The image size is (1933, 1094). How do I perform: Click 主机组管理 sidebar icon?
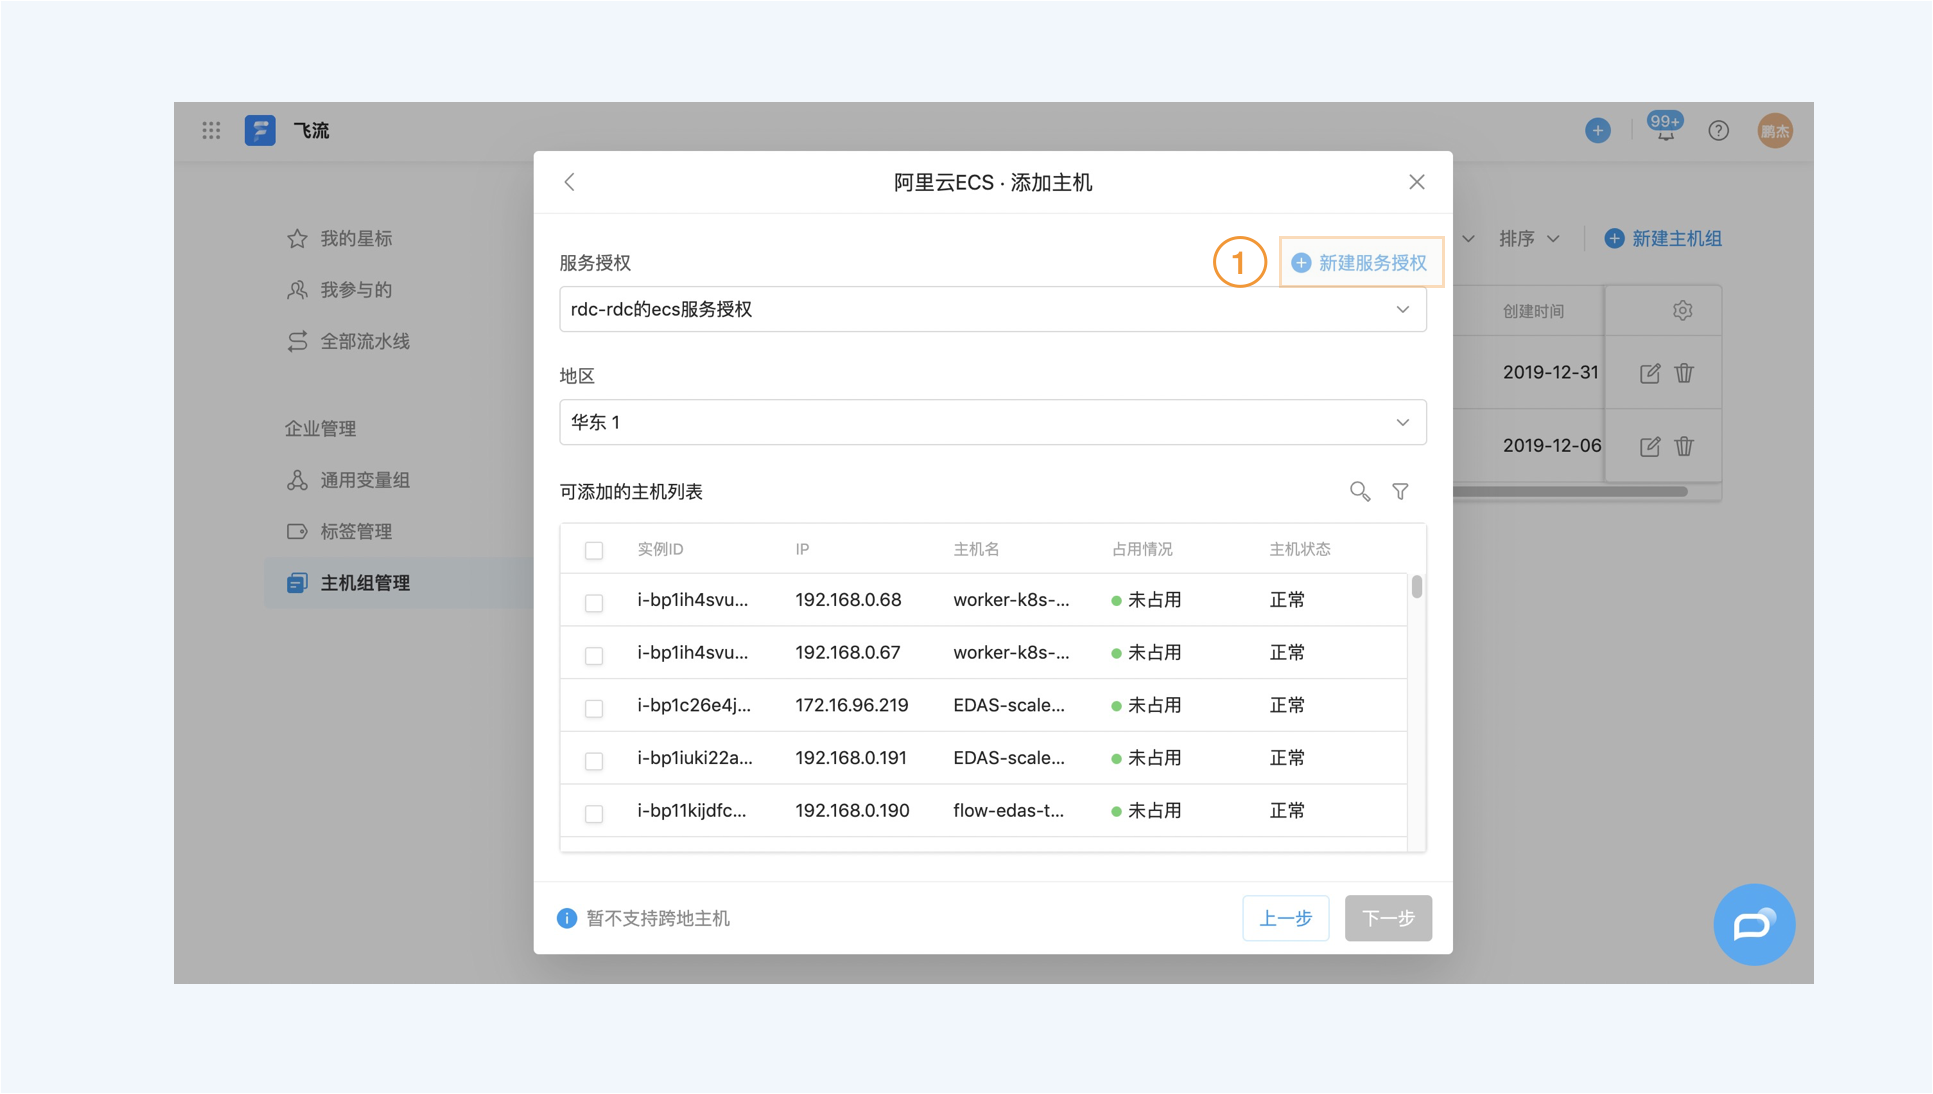[x=297, y=583]
